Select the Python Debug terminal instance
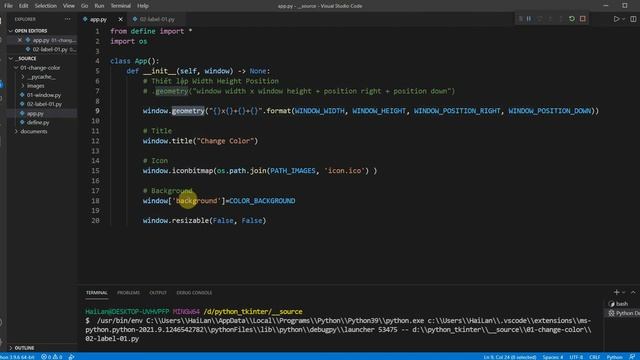 [x=623, y=313]
